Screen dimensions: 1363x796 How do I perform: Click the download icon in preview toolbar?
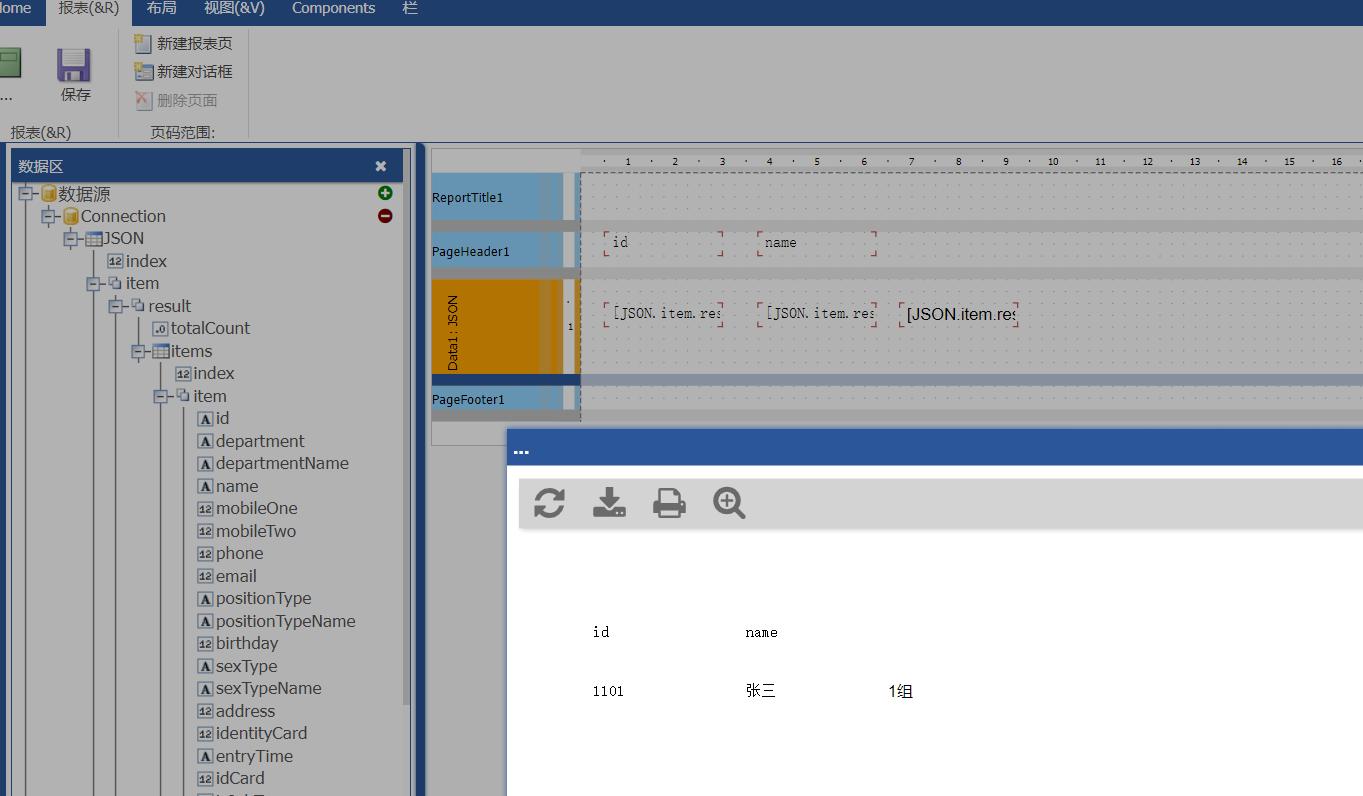(609, 503)
